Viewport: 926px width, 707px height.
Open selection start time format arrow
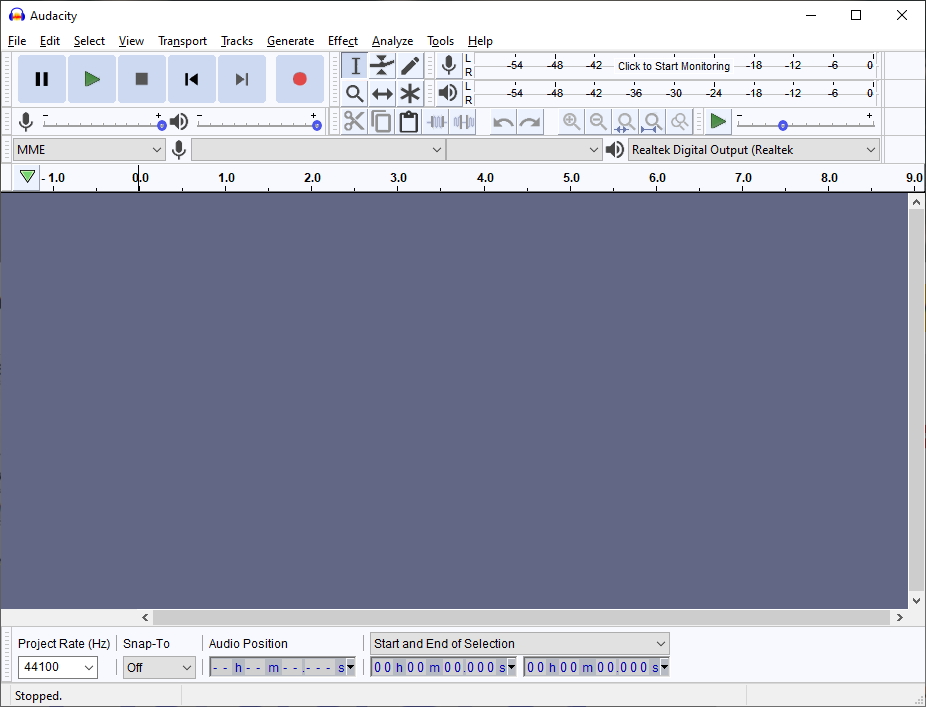coord(511,667)
